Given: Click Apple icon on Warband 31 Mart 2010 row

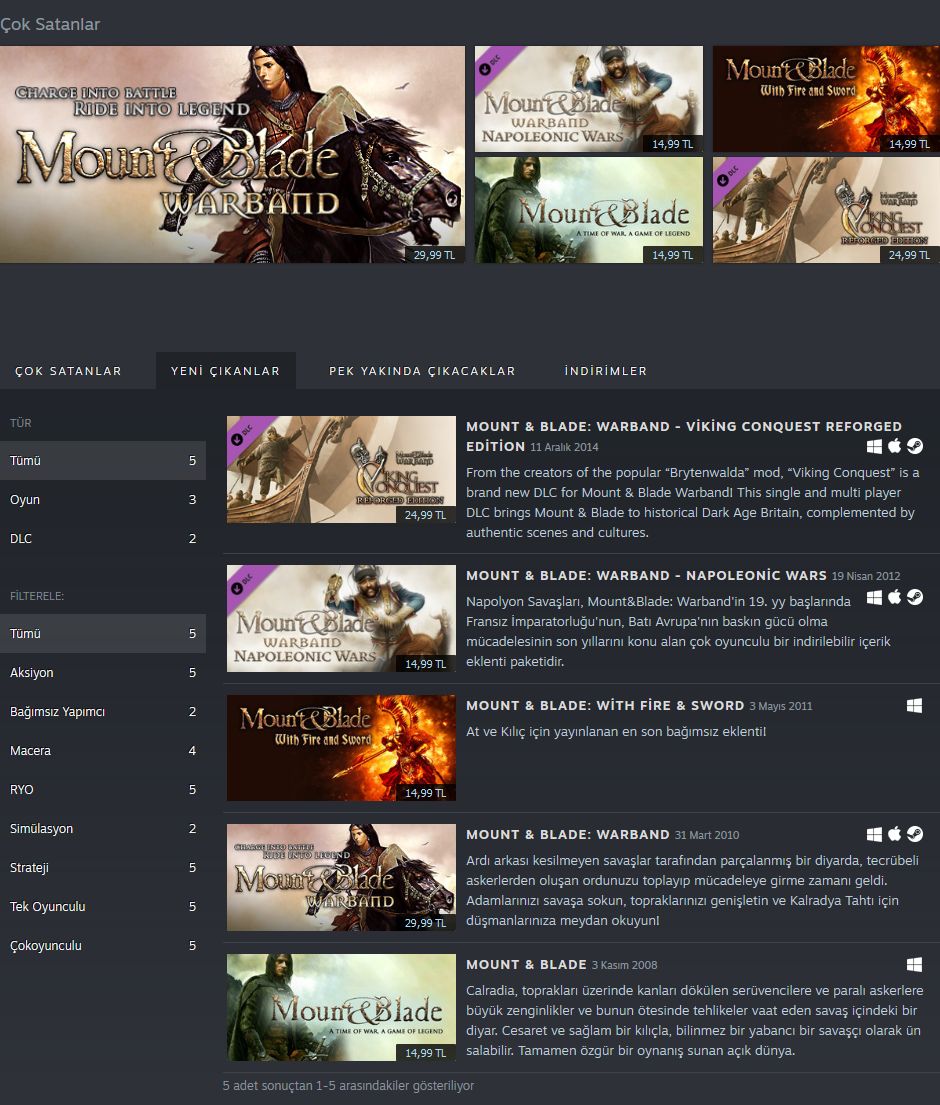Looking at the screenshot, I should click(894, 834).
